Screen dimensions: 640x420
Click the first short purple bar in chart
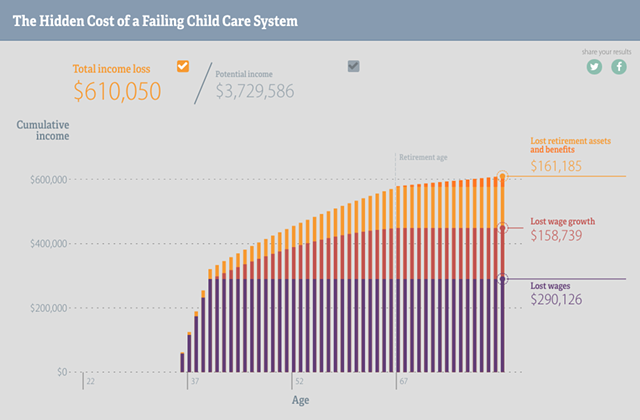pyautogui.click(x=182, y=362)
